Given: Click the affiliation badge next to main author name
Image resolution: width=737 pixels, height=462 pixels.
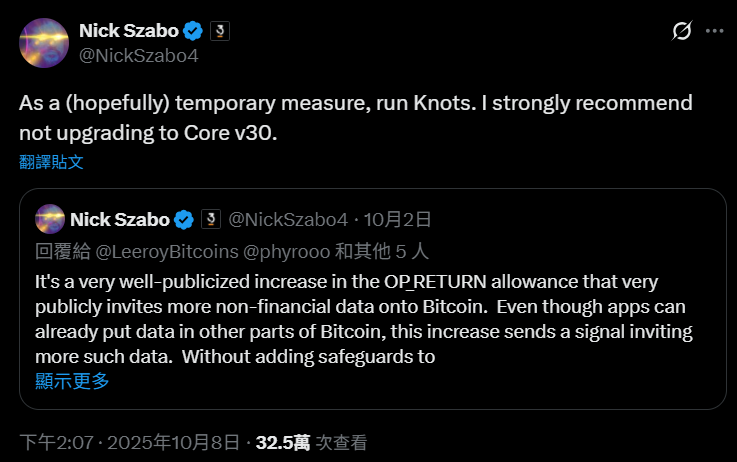Looking at the screenshot, I should [x=220, y=32].
